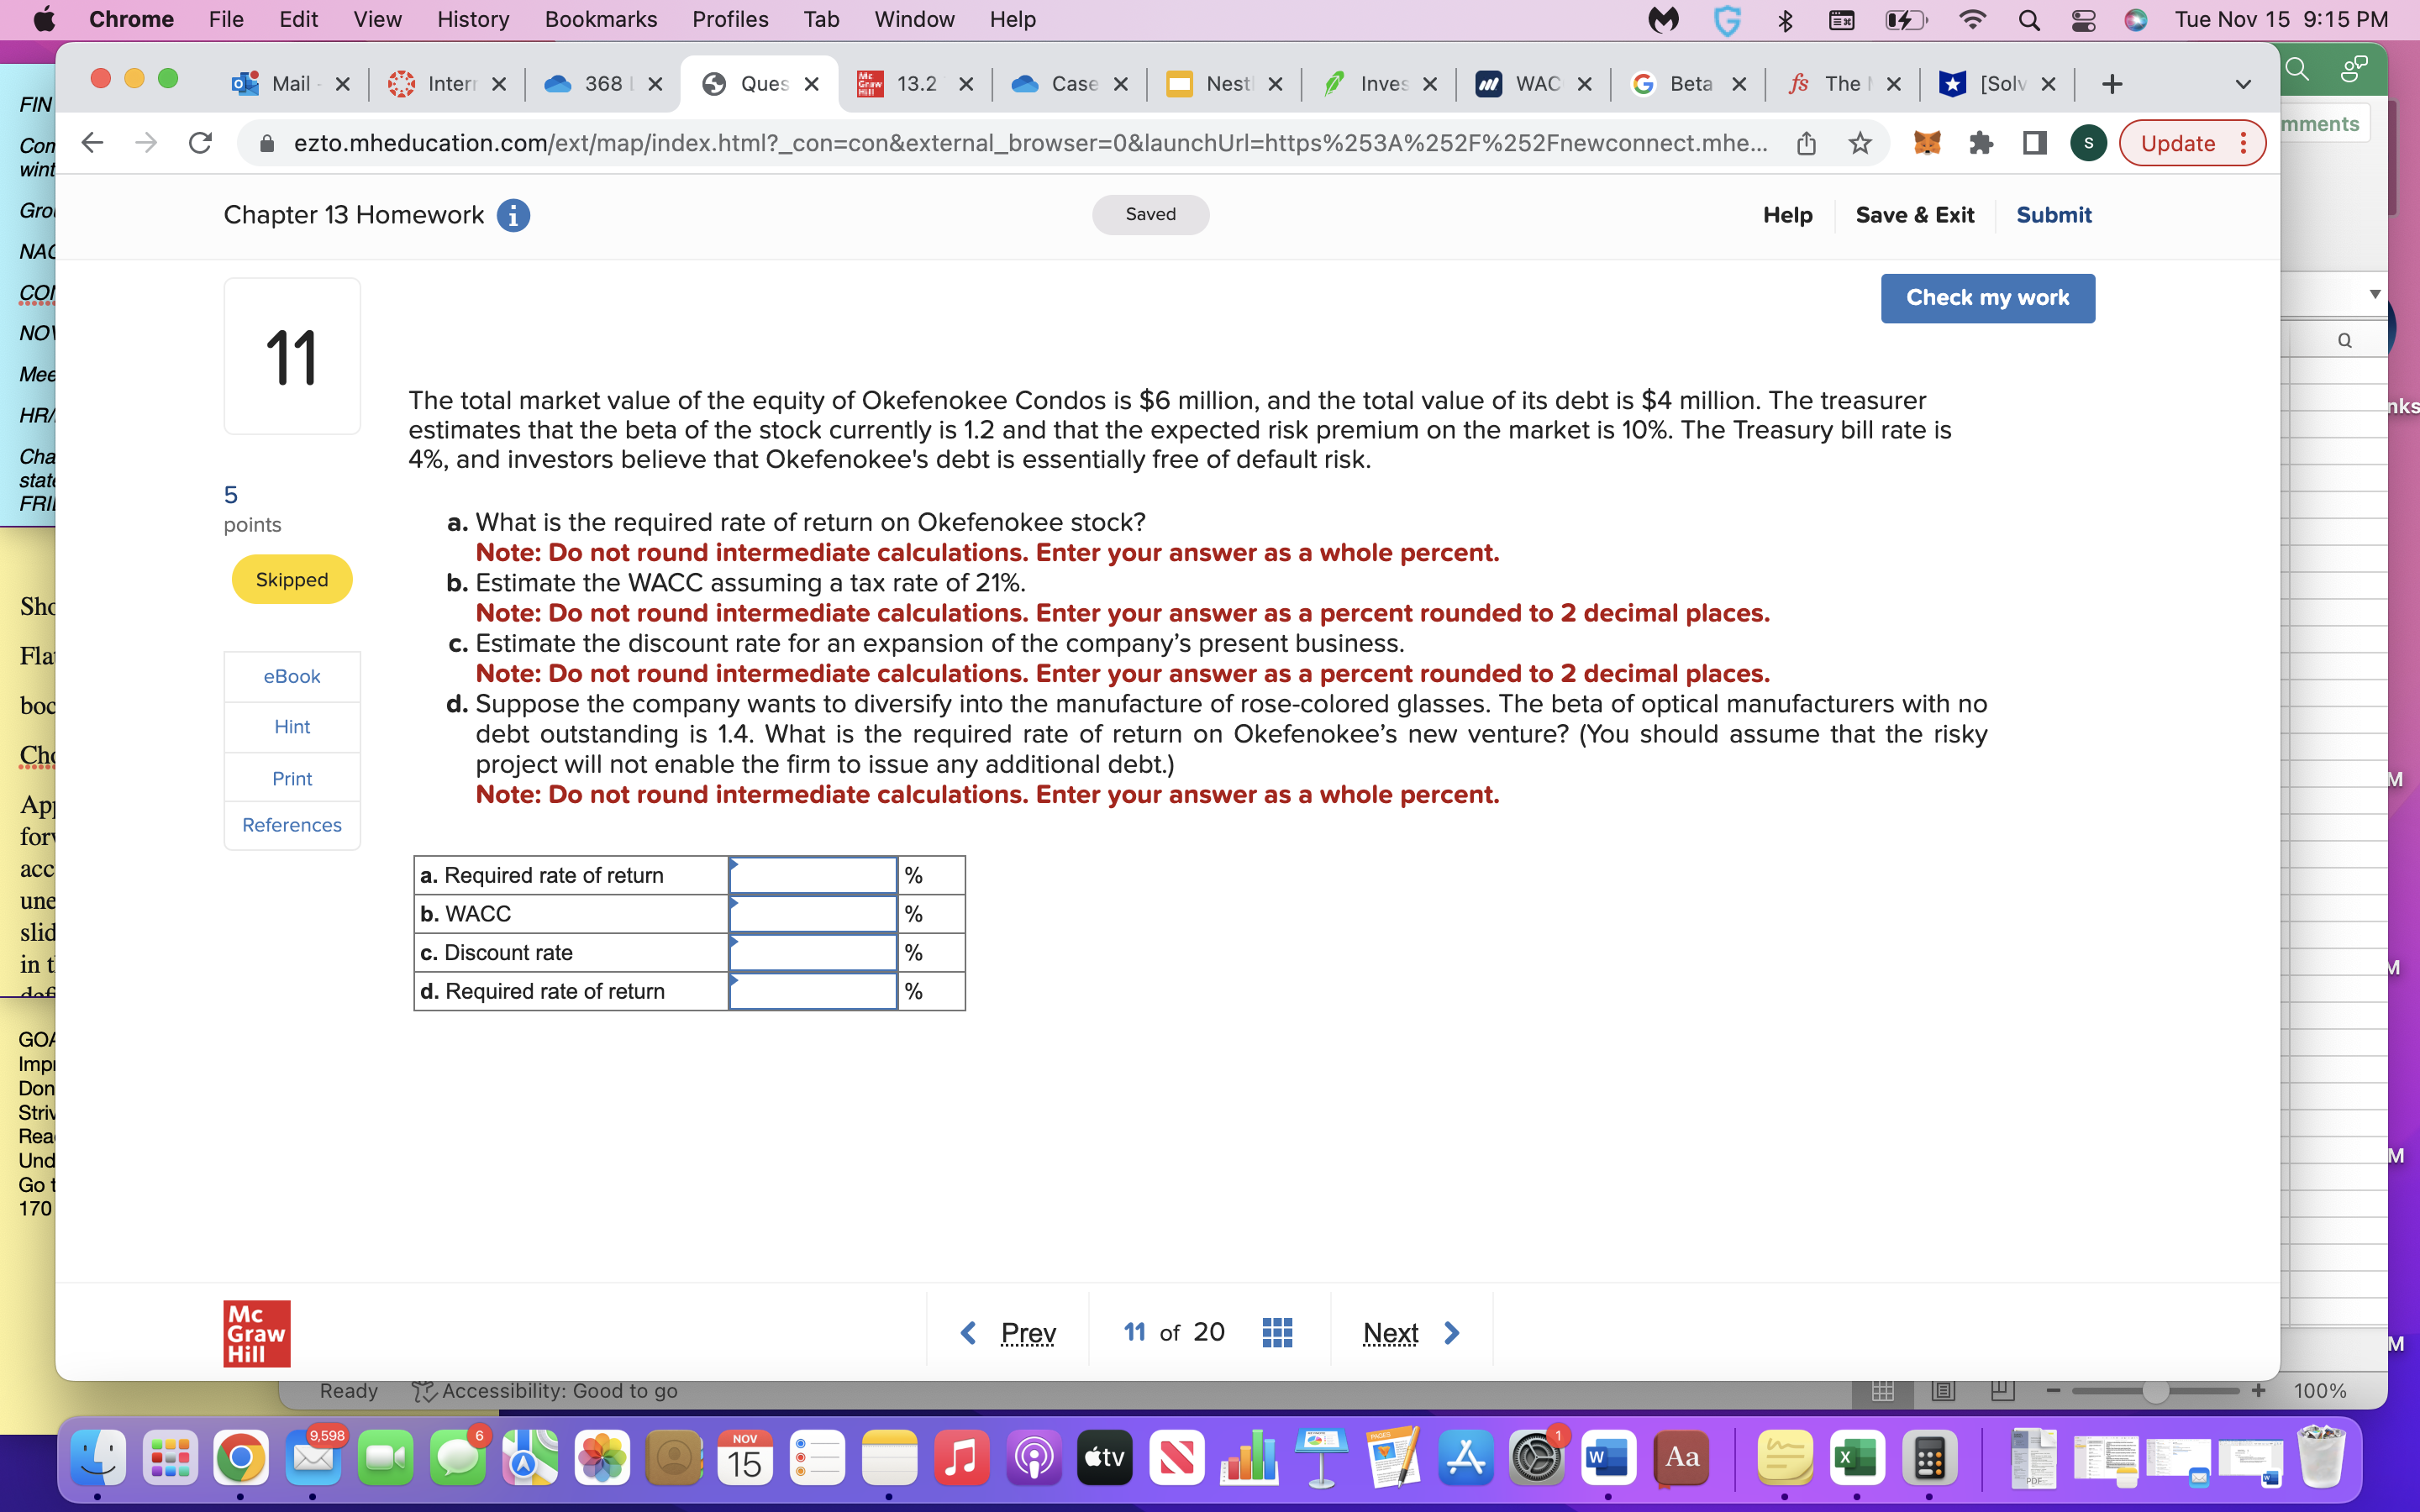Open the question navigator grid icon
Image resolution: width=2420 pixels, height=1512 pixels.
[x=1276, y=1331]
